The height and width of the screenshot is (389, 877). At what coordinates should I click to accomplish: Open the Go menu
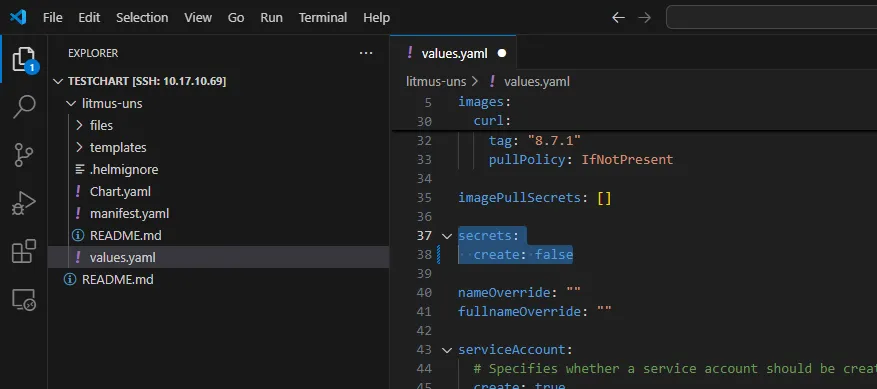tap(236, 17)
